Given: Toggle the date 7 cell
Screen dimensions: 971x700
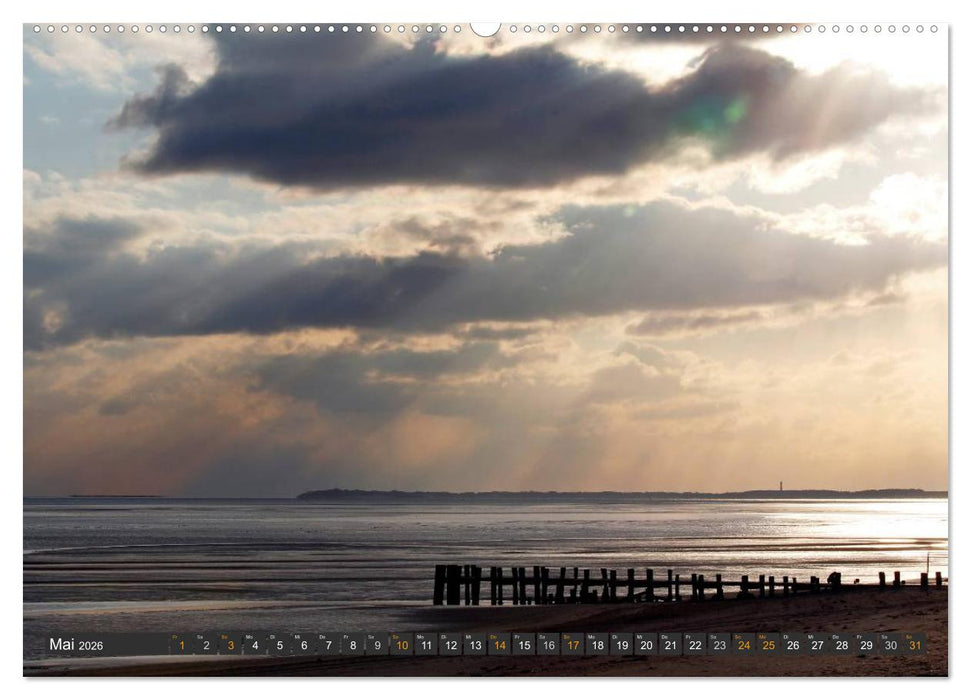Looking at the screenshot, I should coord(329,645).
